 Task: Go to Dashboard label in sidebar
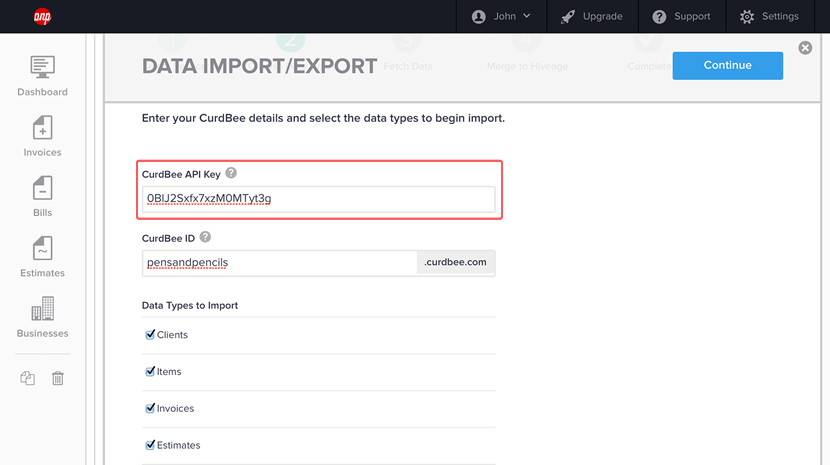(x=42, y=92)
